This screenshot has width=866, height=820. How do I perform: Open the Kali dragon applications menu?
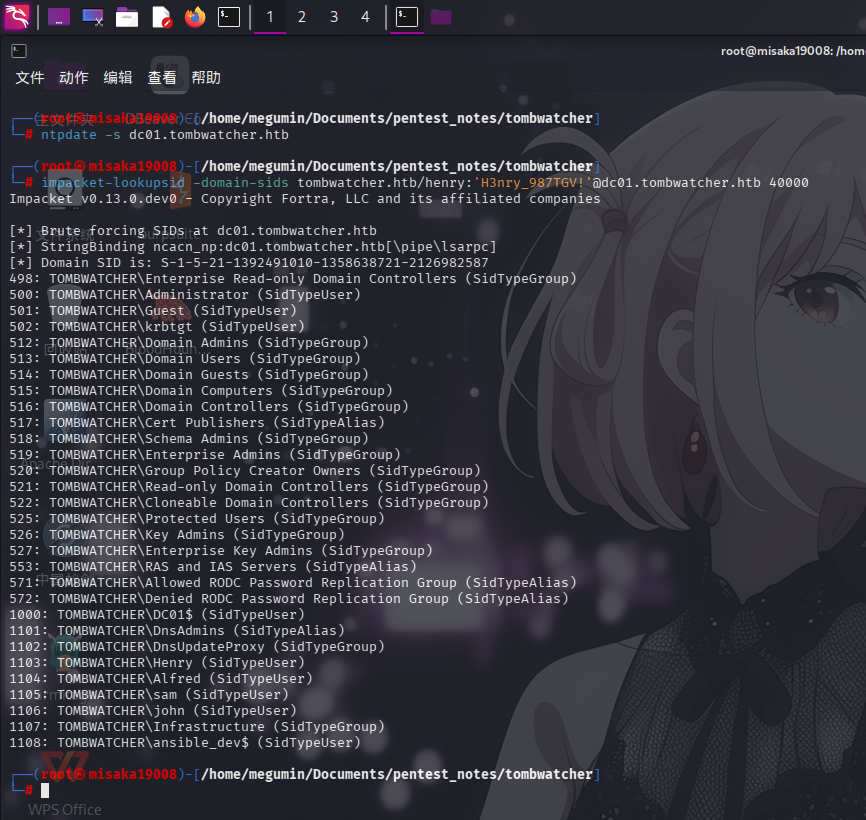[17, 17]
